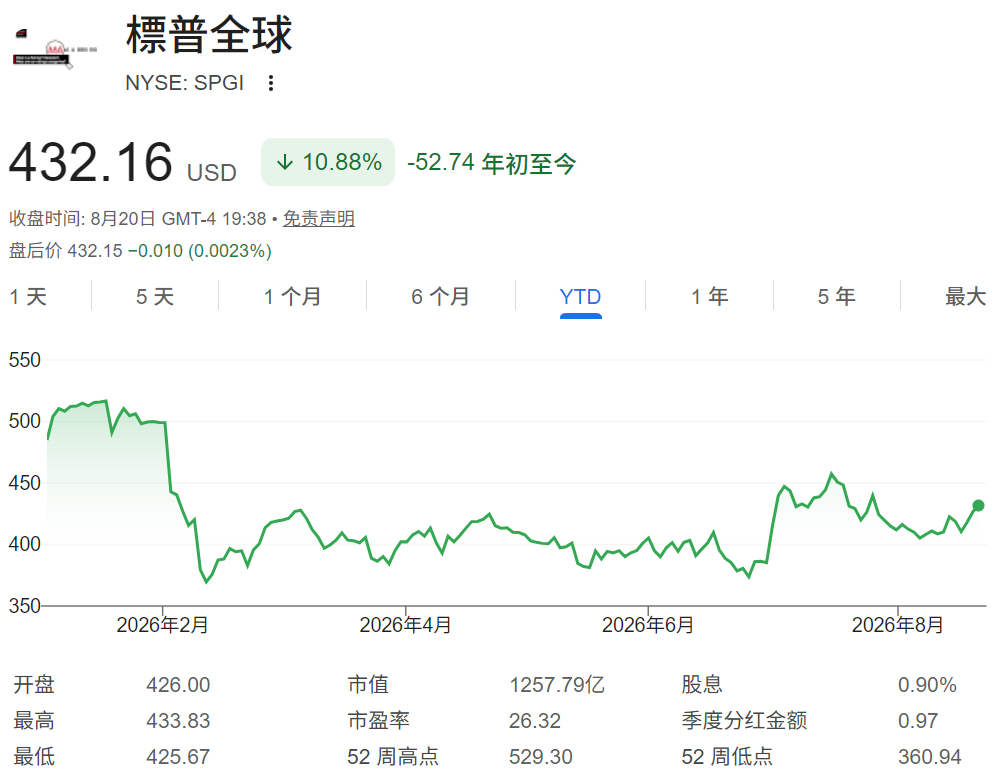Screen dimensions: 997x776
Task: Click the 市盈率 value 26.32
Action: pyautogui.click(x=535, y=721)
